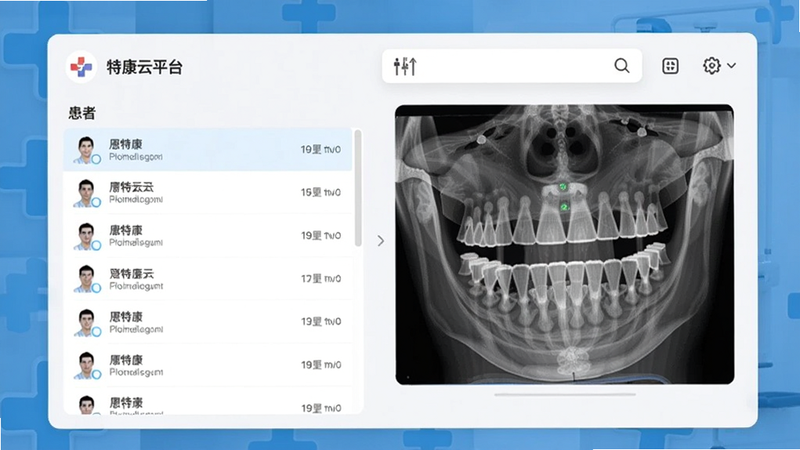
Task: Toggle status circle on fourth patient avatar
Action: pos(95,288)
